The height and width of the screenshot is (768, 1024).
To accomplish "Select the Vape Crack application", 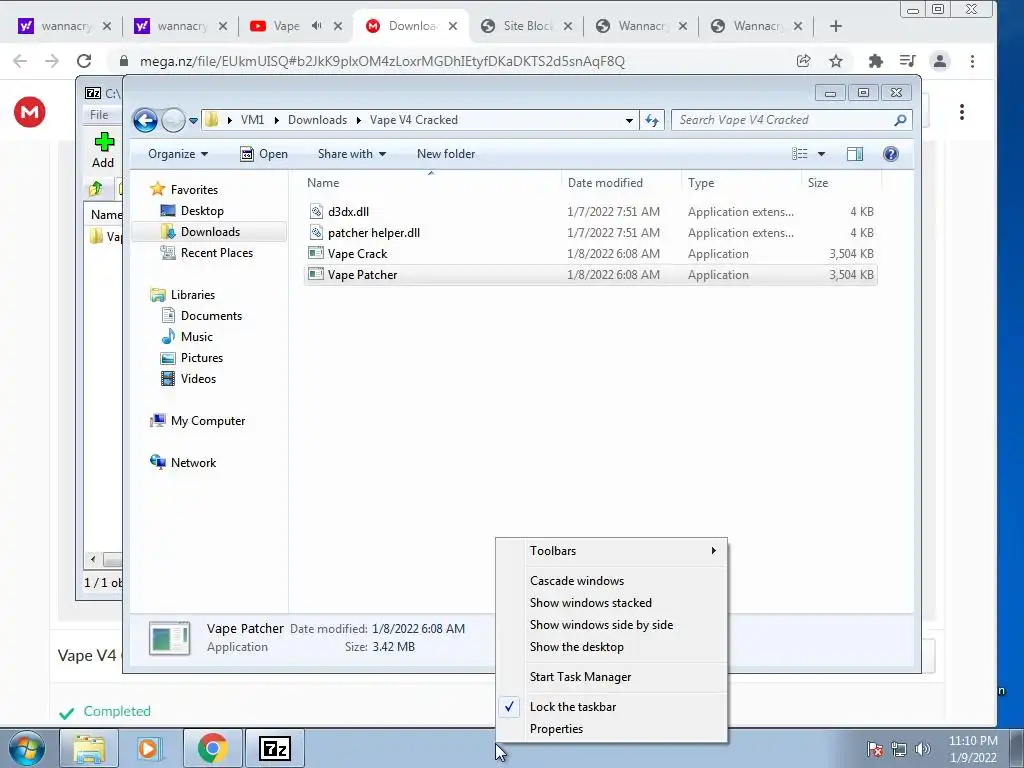I will coord(590,253).
